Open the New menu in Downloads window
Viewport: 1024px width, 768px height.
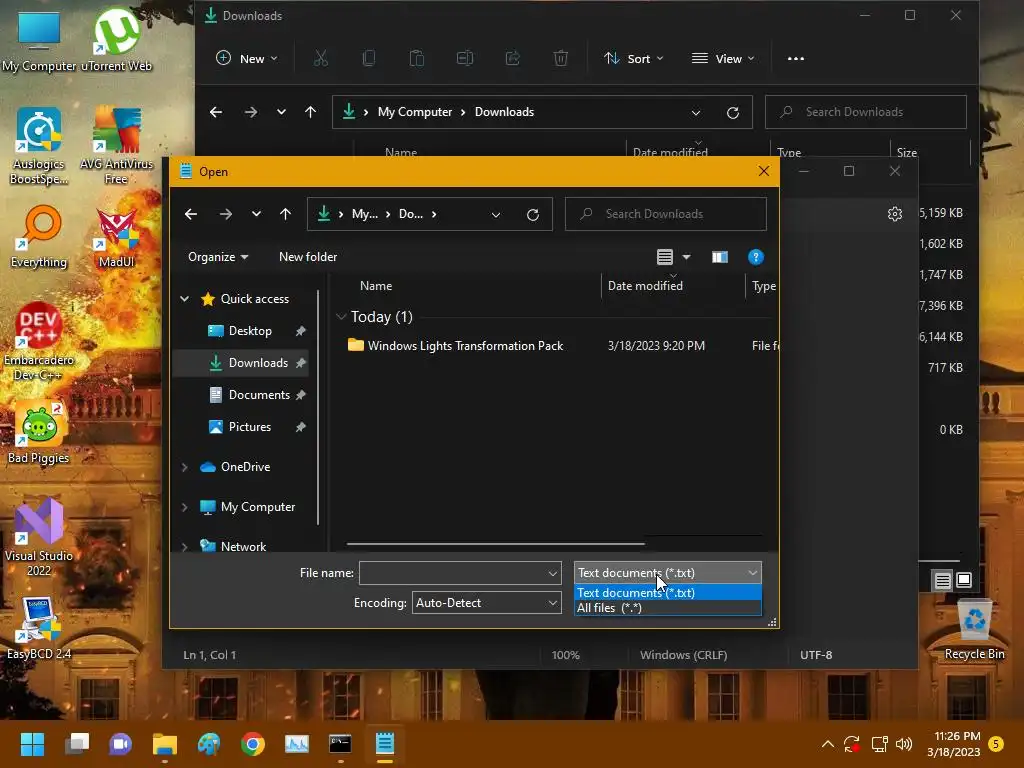(x=246, y=59)
